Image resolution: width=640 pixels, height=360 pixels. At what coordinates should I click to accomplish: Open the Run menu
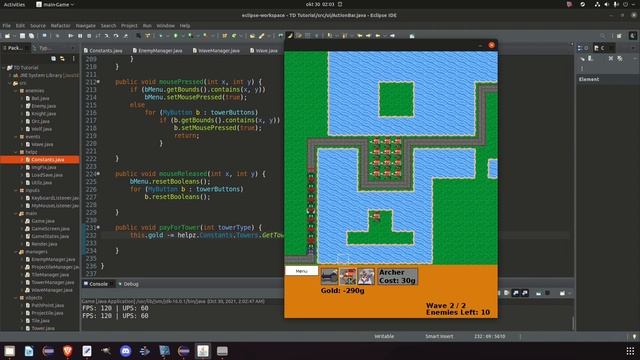(x=147, y=26)
